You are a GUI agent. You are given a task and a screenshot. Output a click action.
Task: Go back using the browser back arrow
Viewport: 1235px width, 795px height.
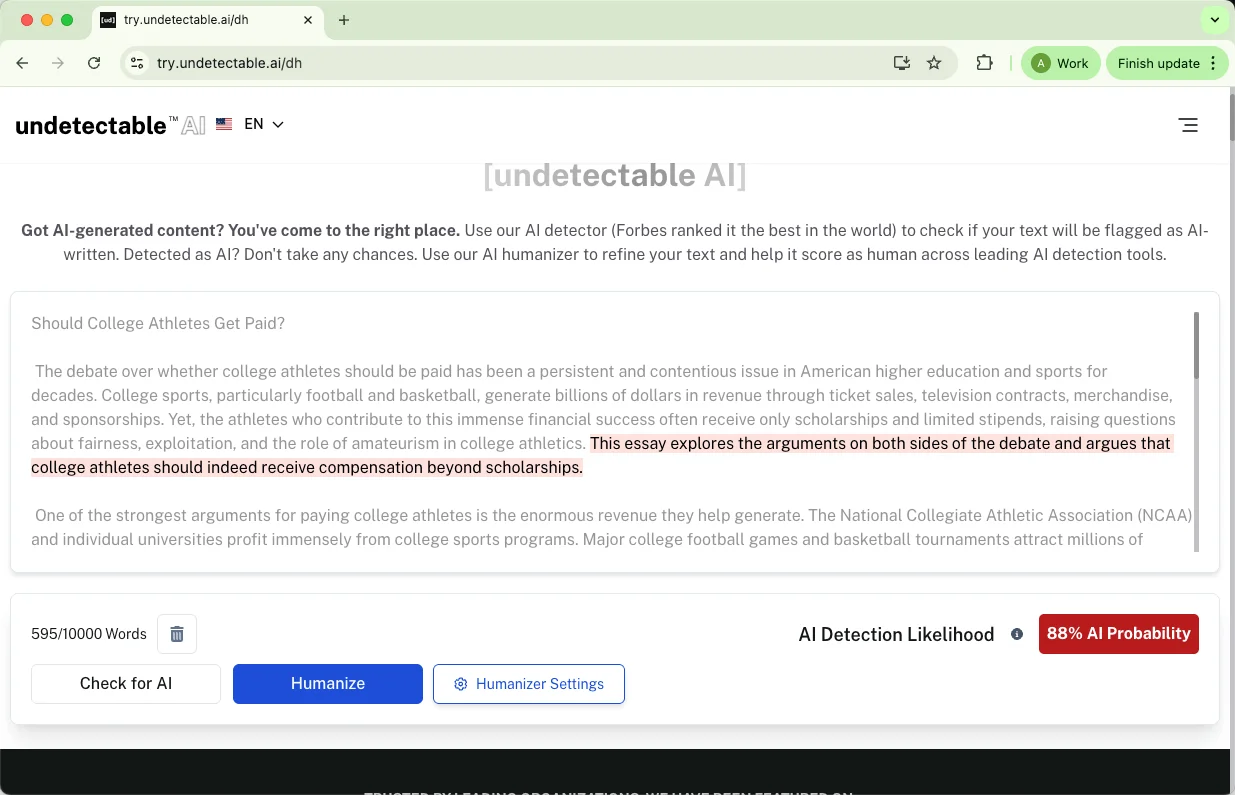point(22,62)
